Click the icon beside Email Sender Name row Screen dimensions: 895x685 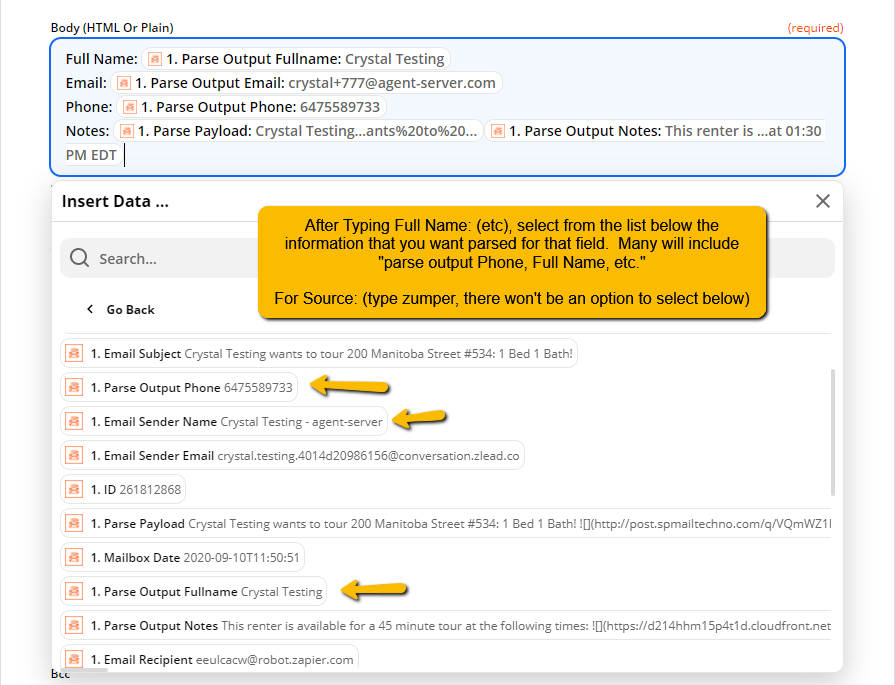pos(74,421)
